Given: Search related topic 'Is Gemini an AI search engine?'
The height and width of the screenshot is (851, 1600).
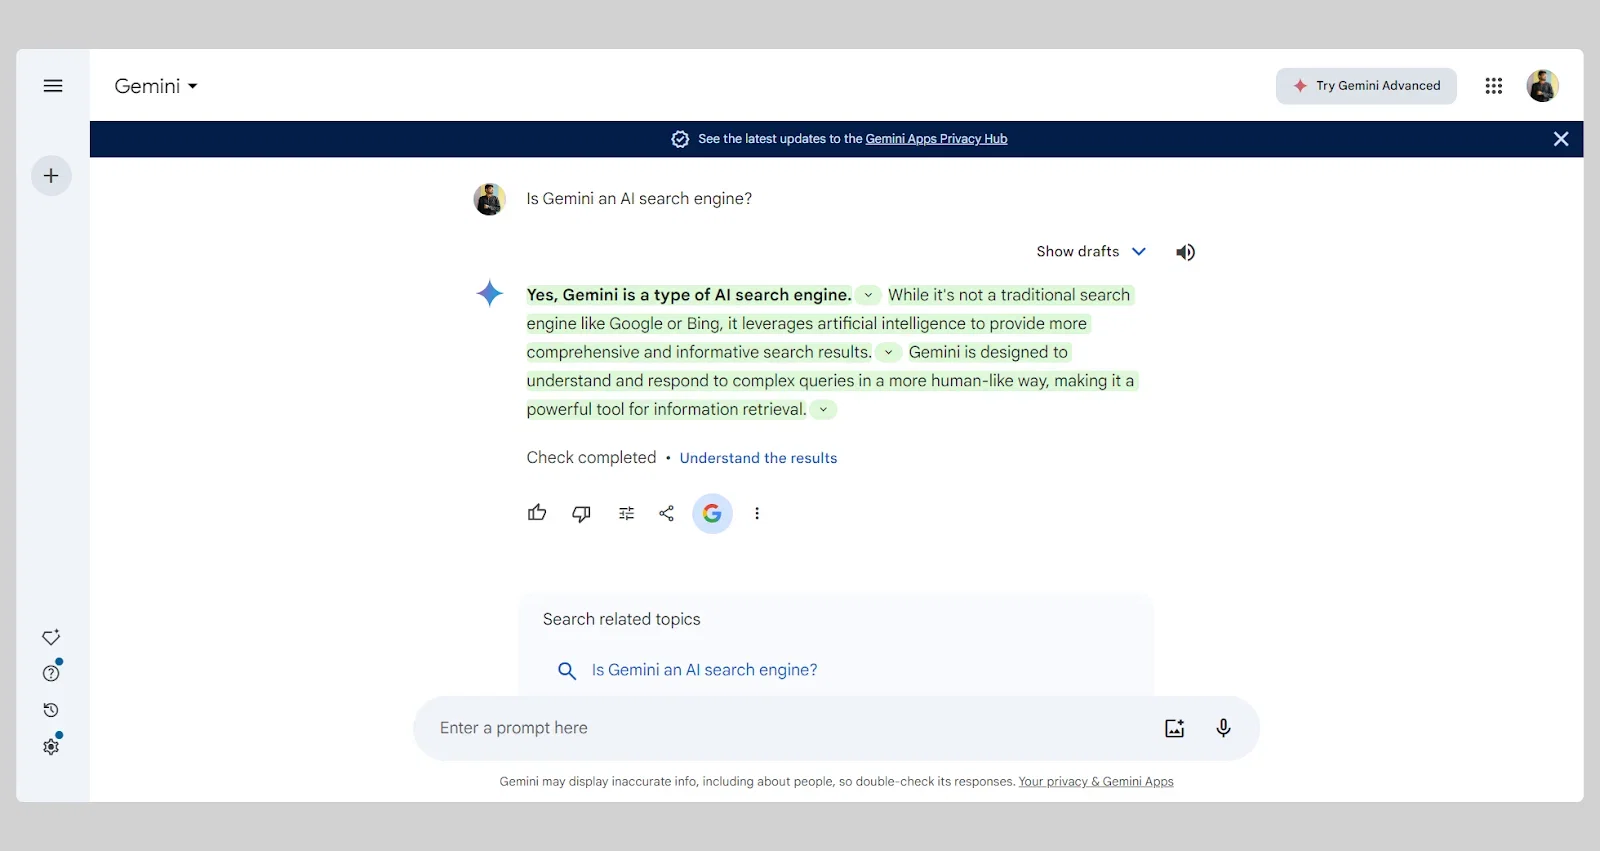Looking at the screenshot, I should click(x=704, y=670).
